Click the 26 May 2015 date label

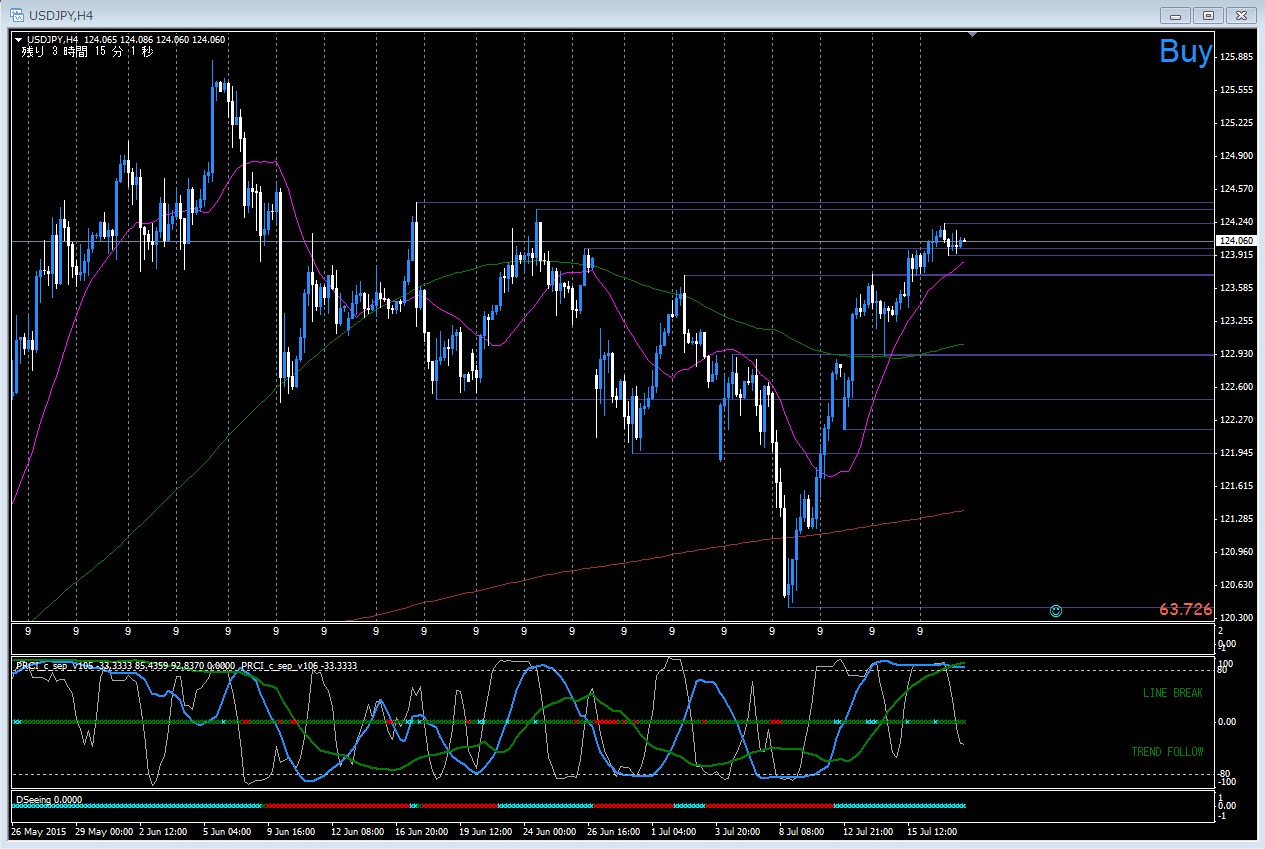[40, 832]
